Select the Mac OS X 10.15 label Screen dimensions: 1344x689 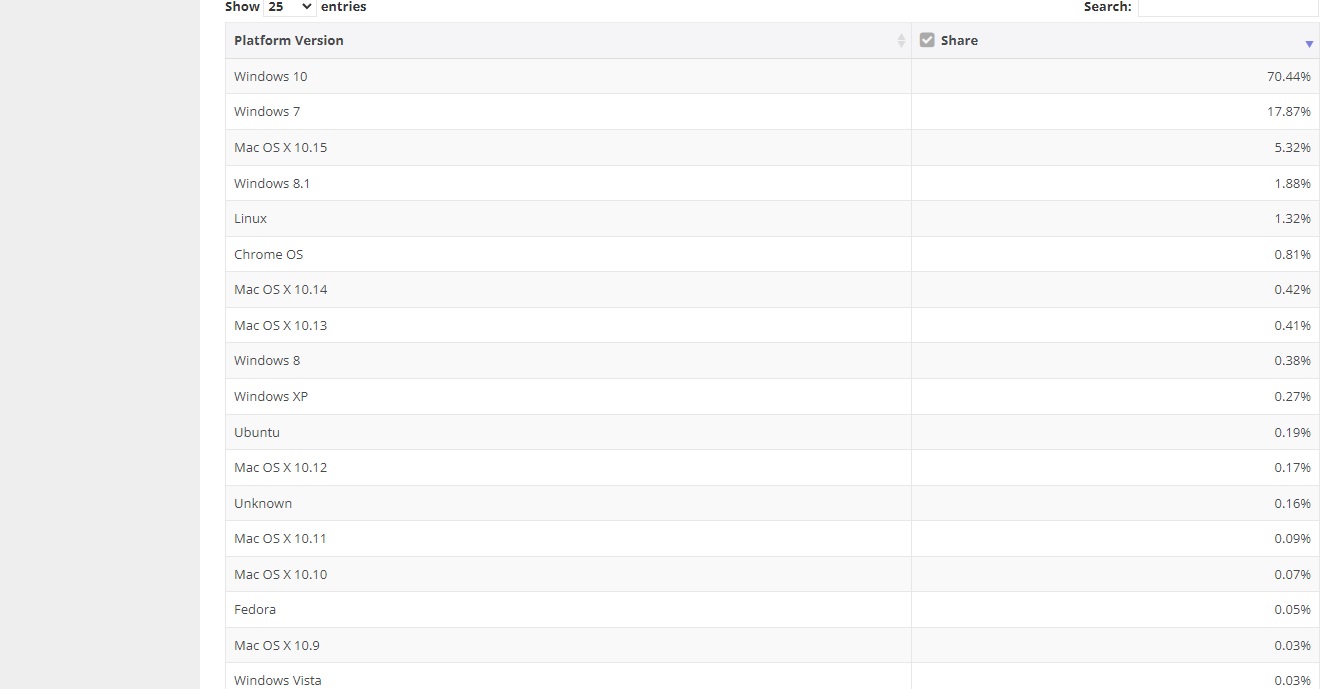pos(281,147)
